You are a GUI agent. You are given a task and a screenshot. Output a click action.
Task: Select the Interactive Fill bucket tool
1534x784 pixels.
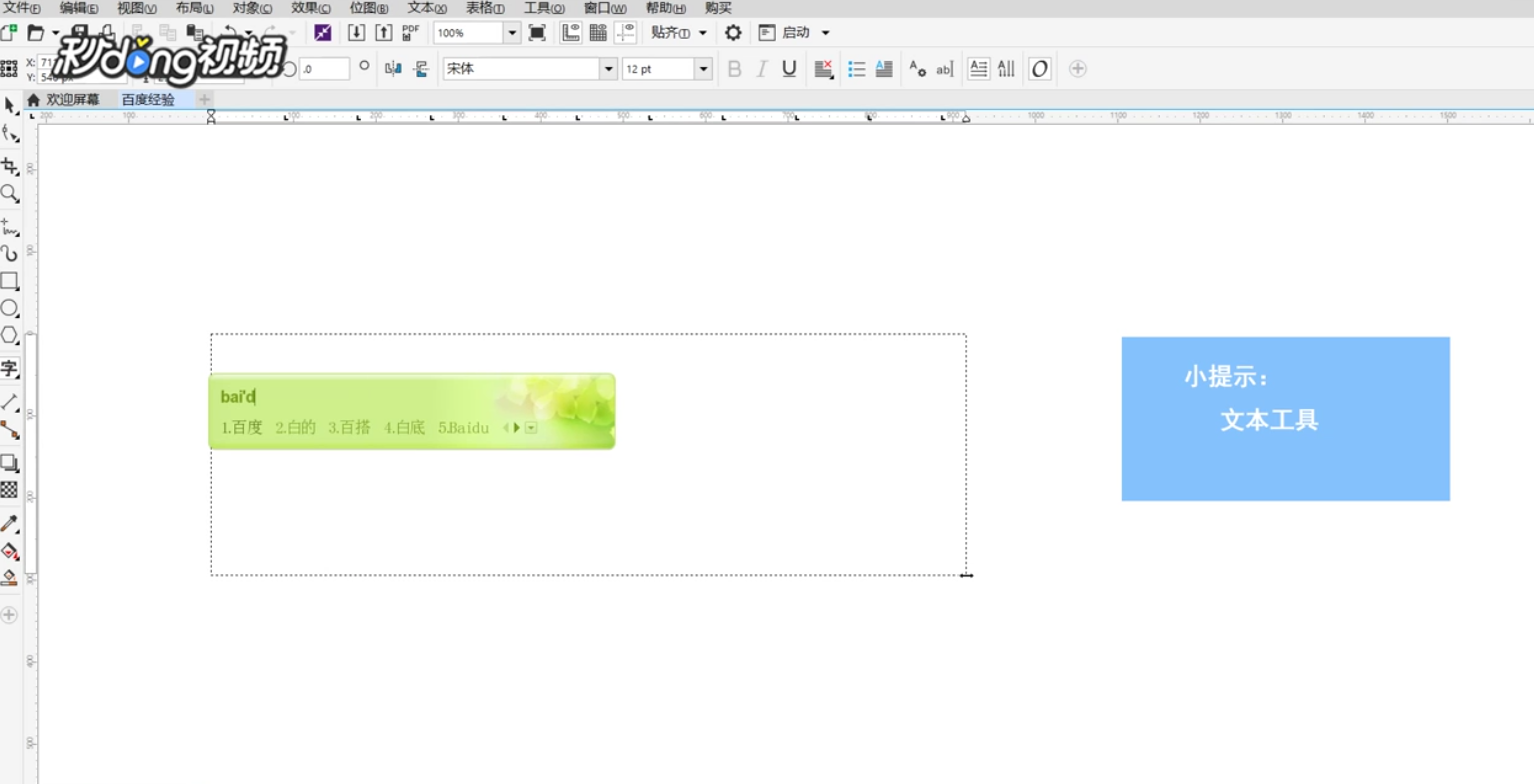point(10,550)
